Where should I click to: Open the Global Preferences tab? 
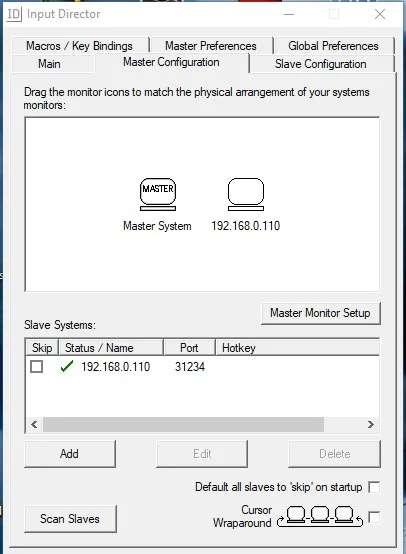[x=334, y=46]
